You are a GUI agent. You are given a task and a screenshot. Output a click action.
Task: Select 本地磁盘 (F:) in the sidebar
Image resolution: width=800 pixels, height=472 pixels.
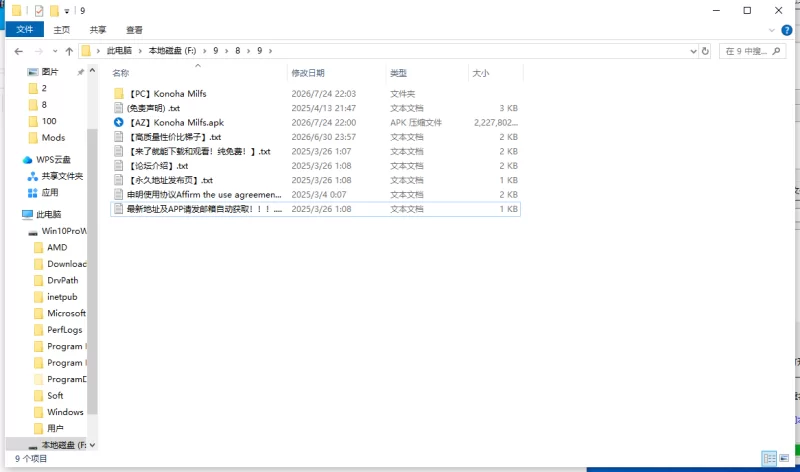[63, 445]
